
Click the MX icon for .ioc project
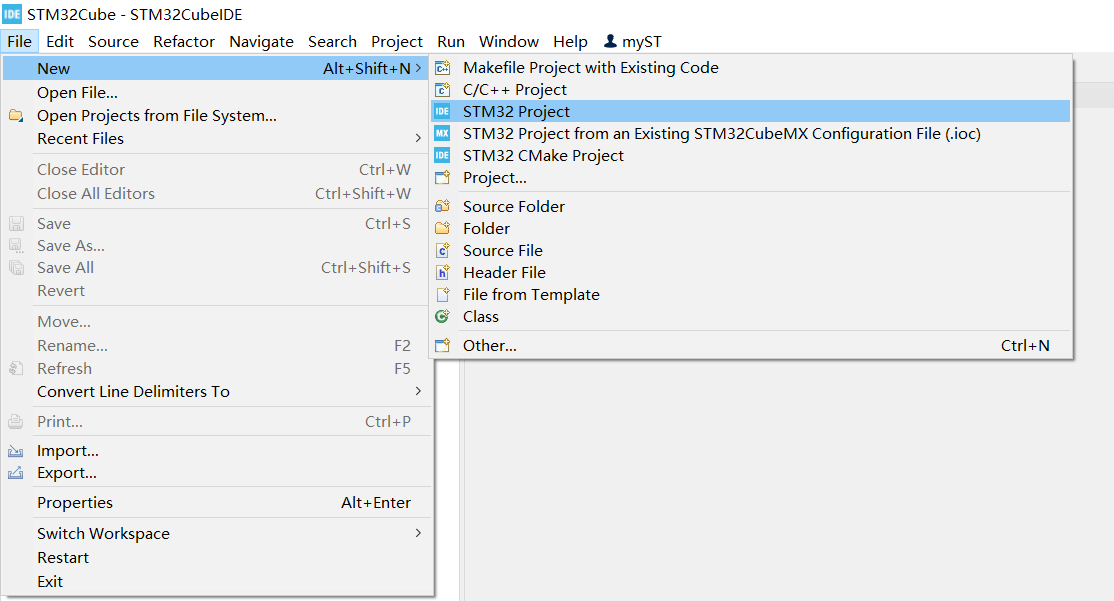(443, 134)
